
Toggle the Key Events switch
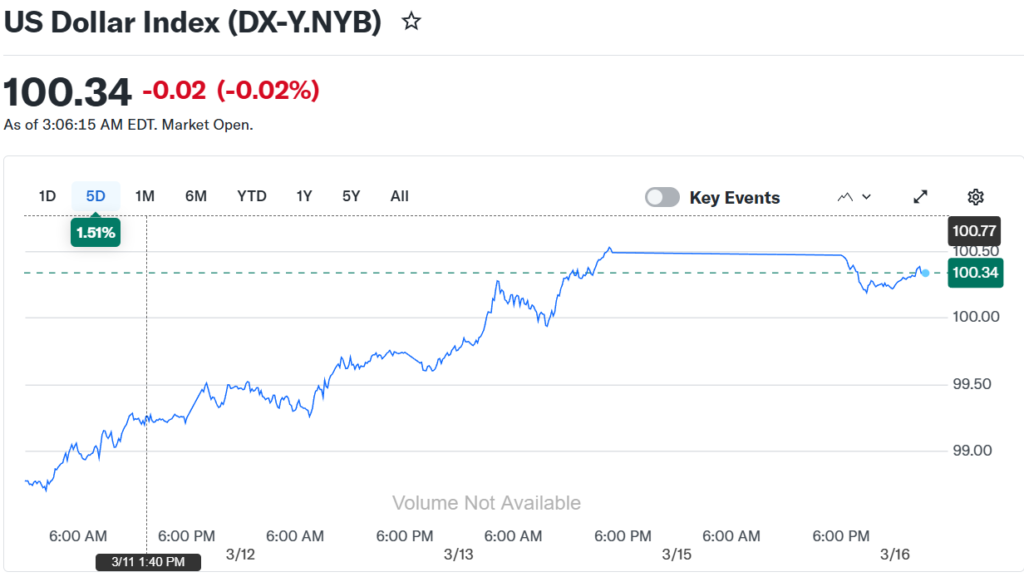pos(662,197)
